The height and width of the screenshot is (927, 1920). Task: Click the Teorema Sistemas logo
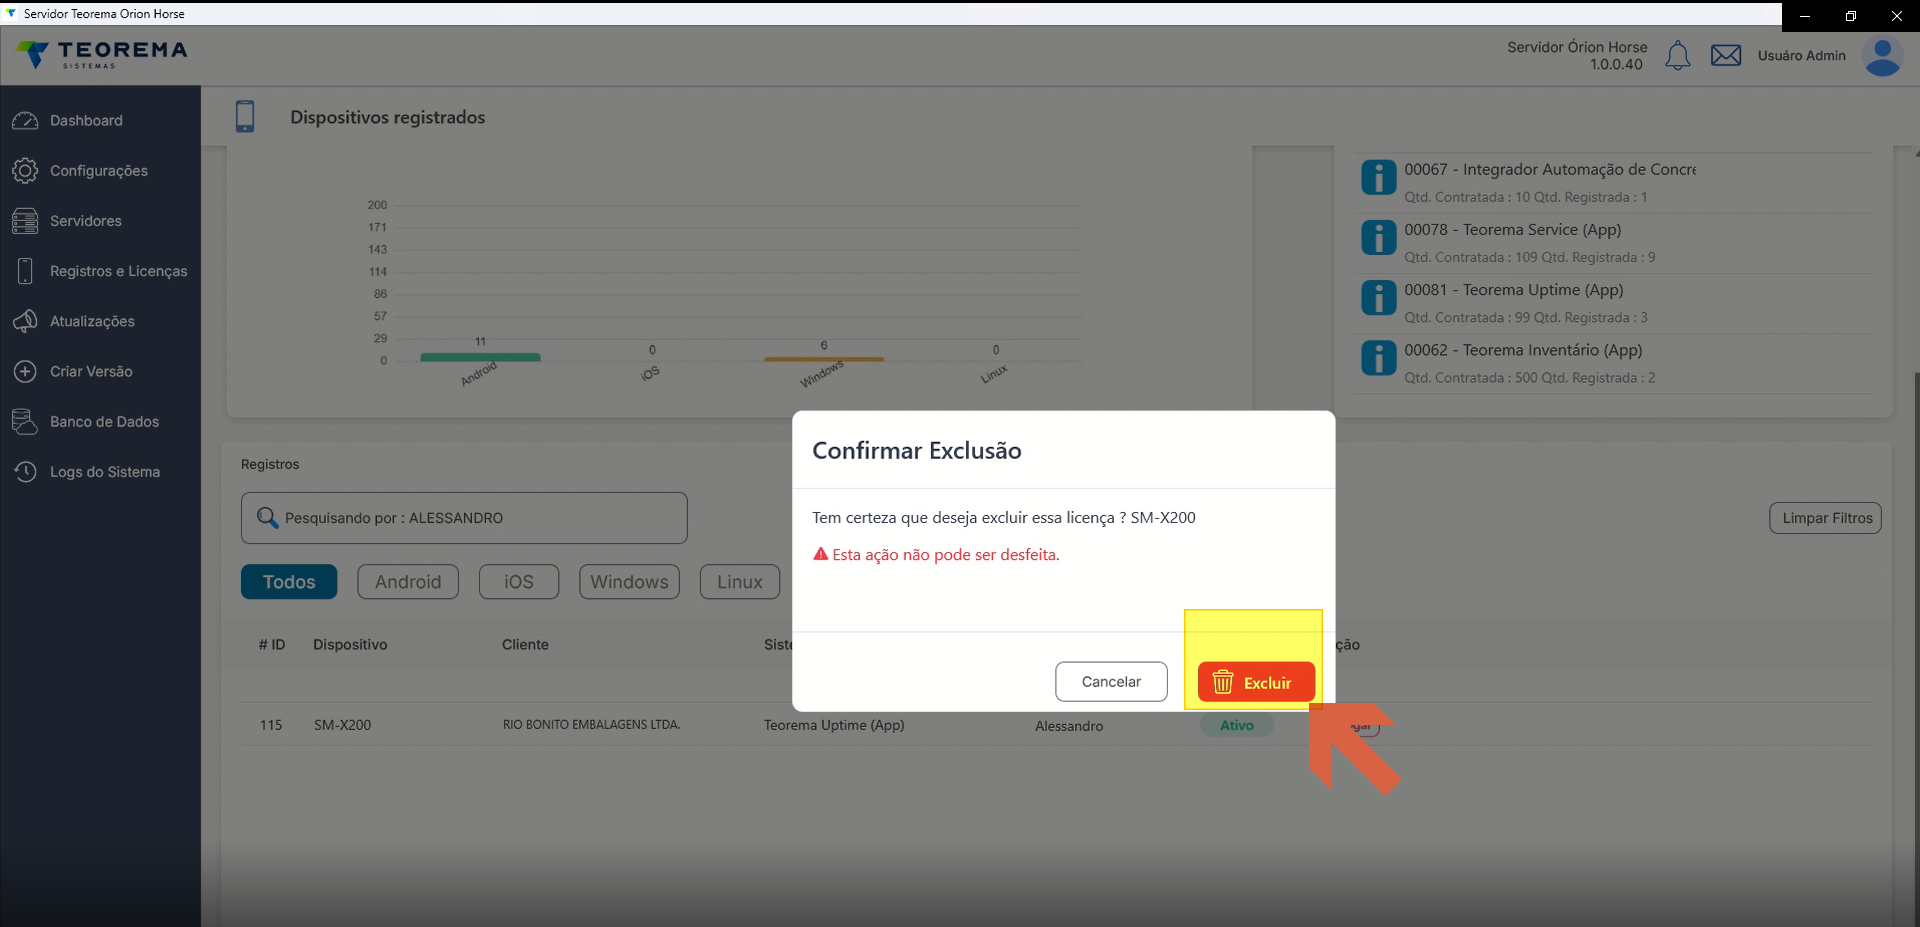pos(103,55)
